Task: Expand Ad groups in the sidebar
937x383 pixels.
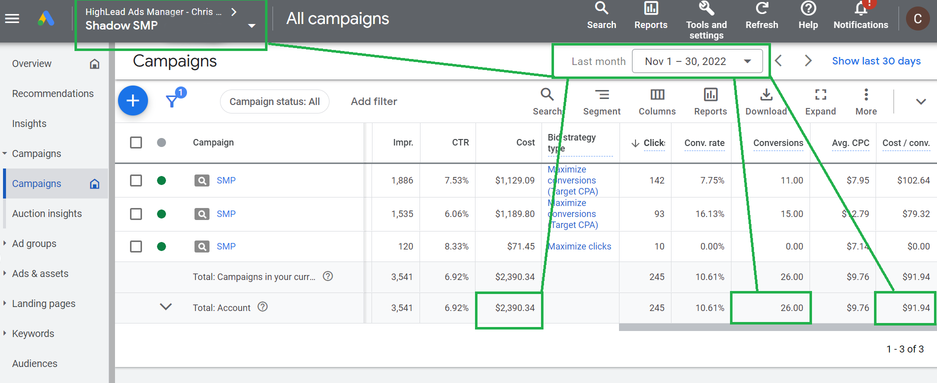Action: pyautogui.click(x=34, y=243)
